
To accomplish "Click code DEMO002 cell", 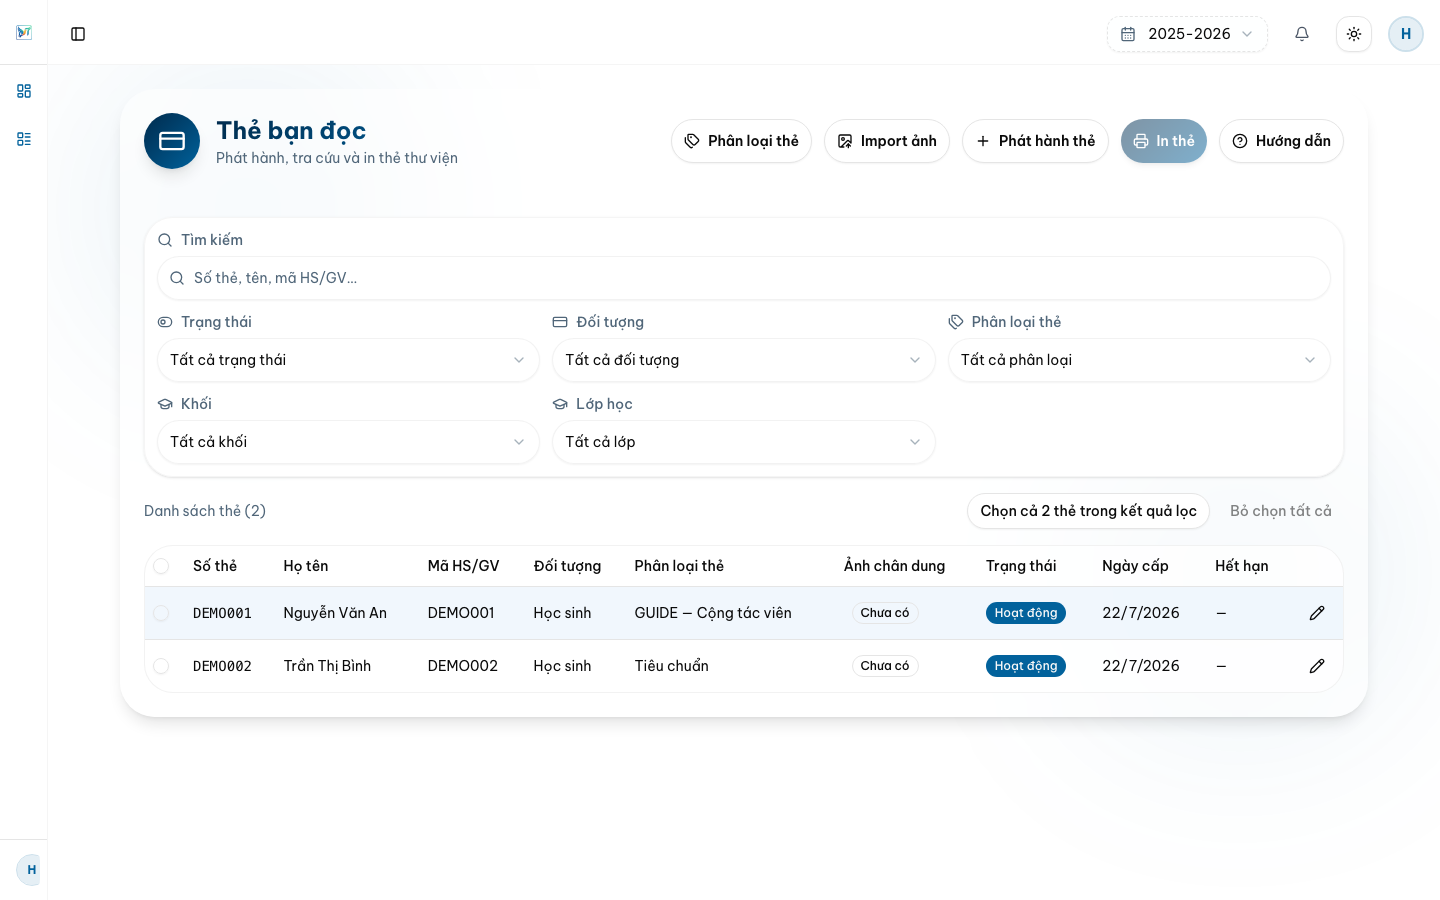I will tap(463, 666).
